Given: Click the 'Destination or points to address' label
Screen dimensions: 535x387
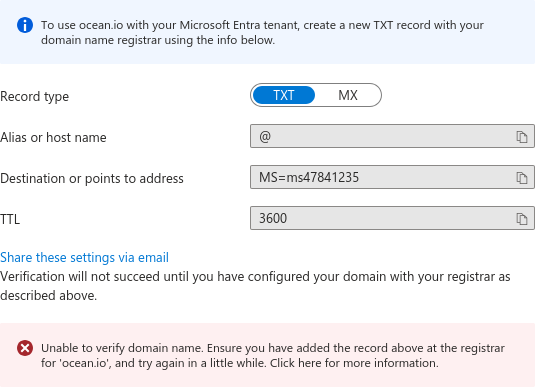Looking at the screenshot, I should point(92,178).
